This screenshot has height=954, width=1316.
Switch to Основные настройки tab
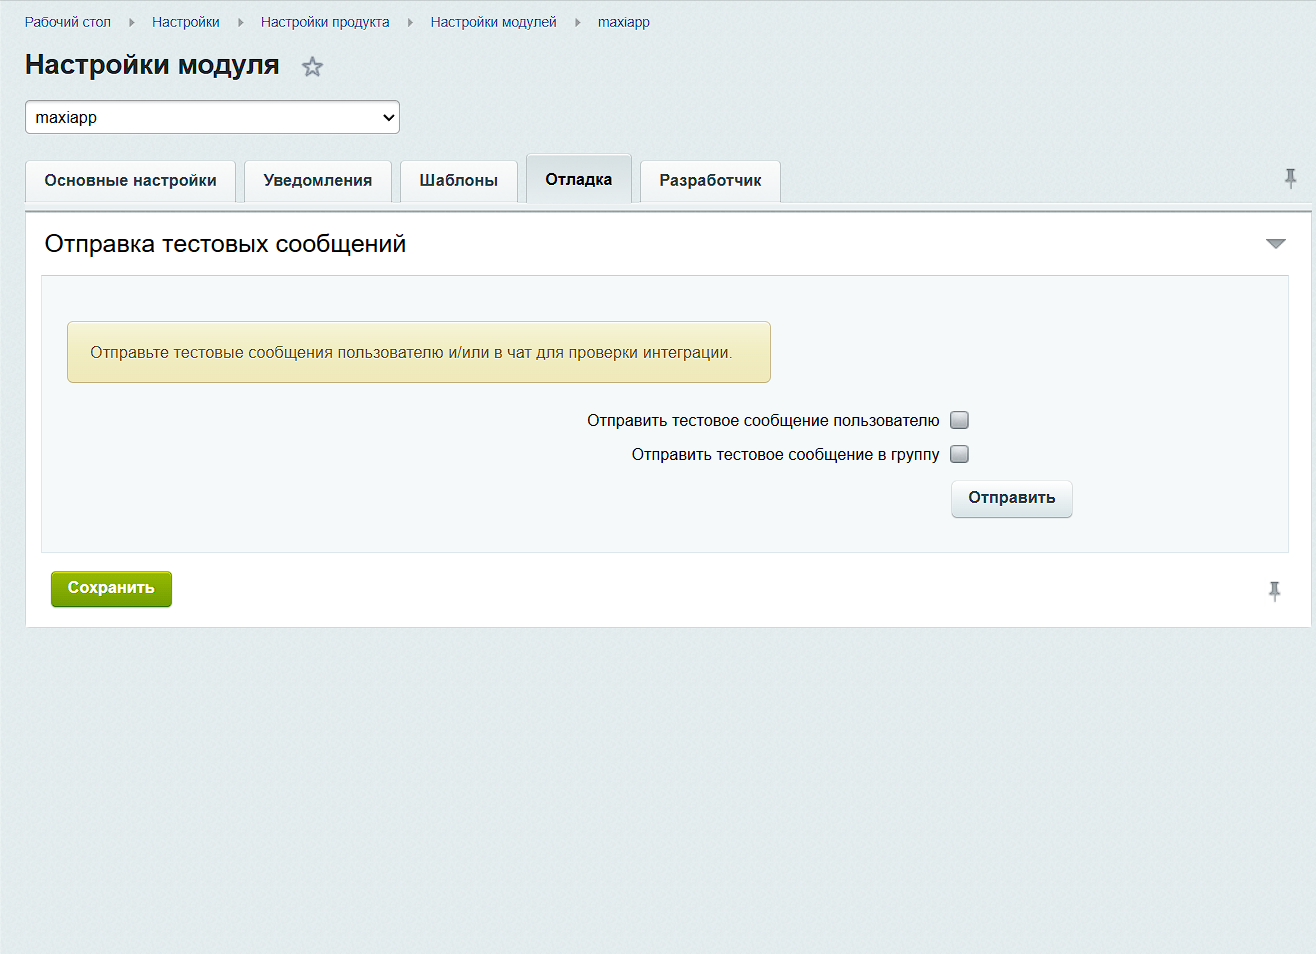130,181
